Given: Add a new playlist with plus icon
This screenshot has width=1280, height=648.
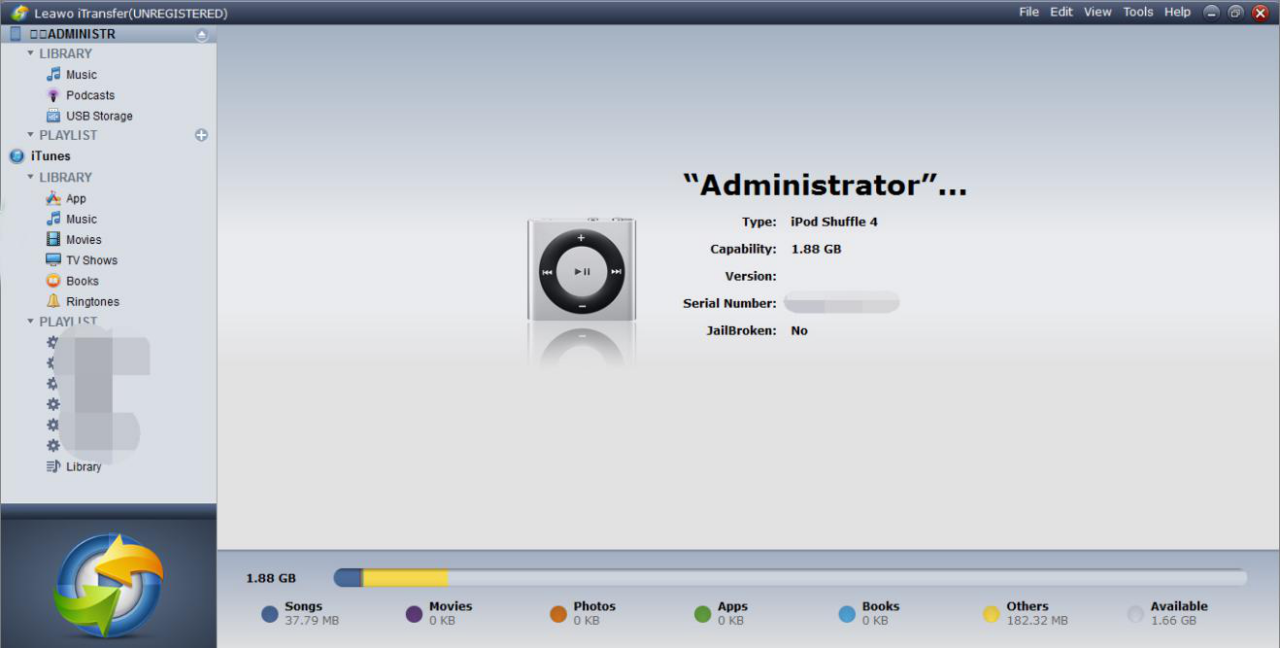Looking at the screenshot, I should click(201, 135).
